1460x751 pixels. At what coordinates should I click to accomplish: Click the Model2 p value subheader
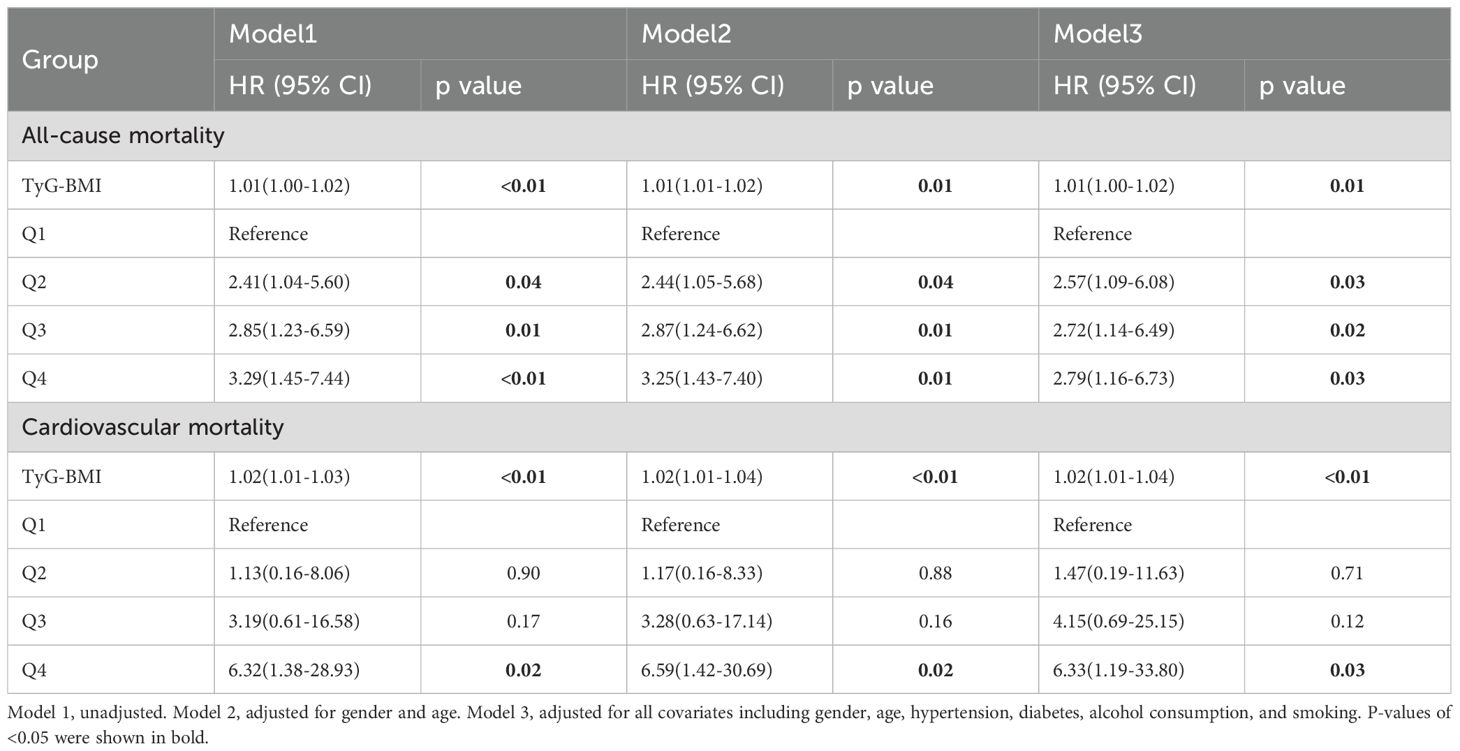(x=890, y=86)
